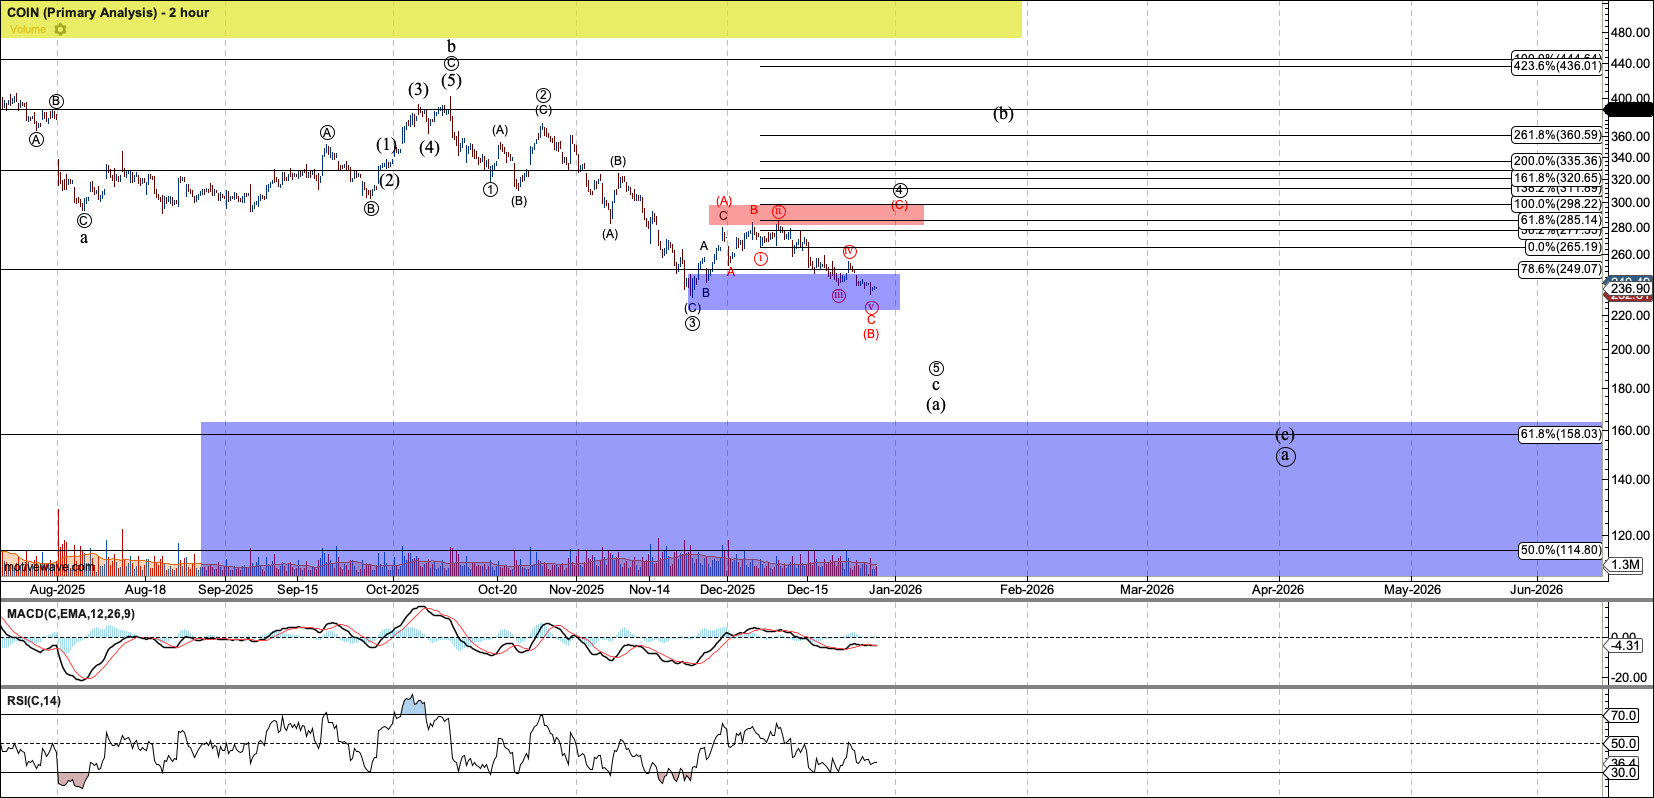The width and height of the screenshot is (1654, 798).
Task: Select the 261.8%(360.59) Fibonacci level label
Action: pyautogui.click(x=1556, y=135)
